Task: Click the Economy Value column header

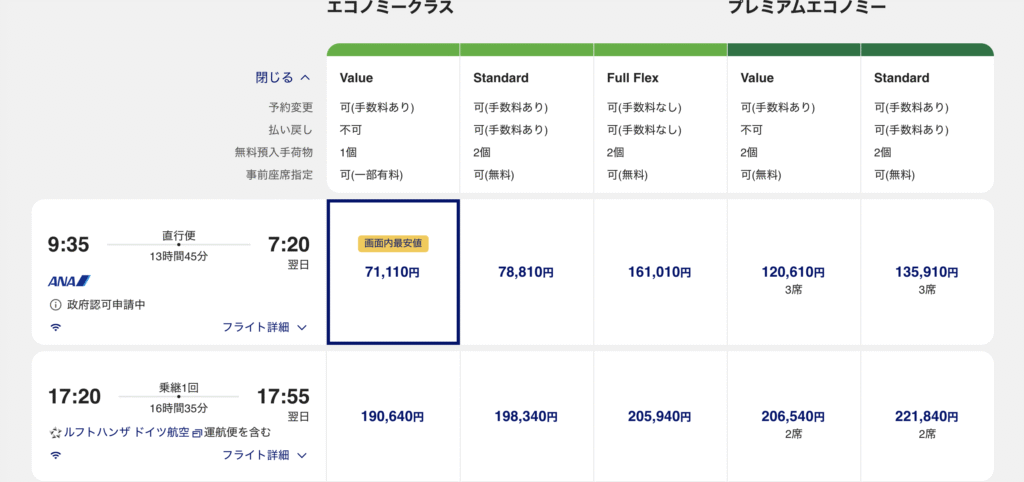Action: [x=357, y=78]
